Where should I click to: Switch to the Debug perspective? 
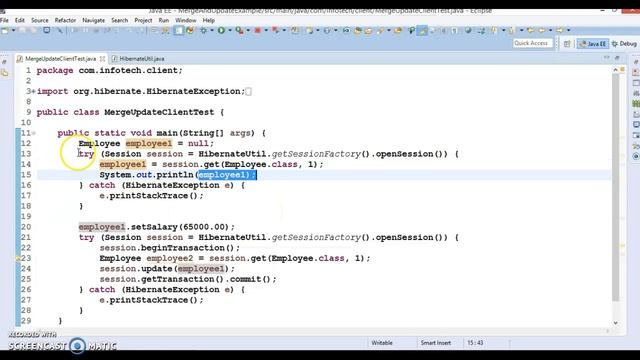pos(624,44)
